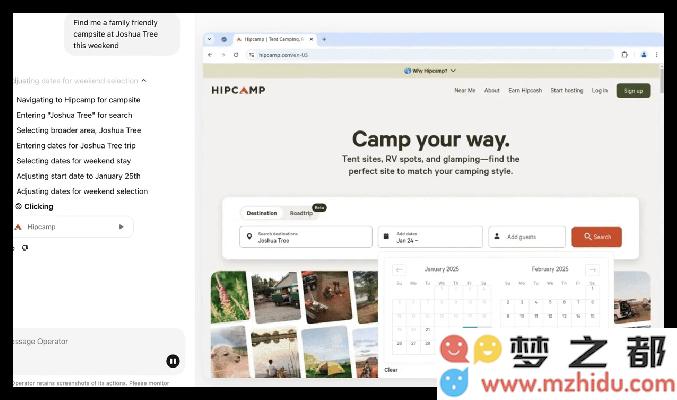Click step 'Adjusting start date to January 25th'

pos(79,176)
